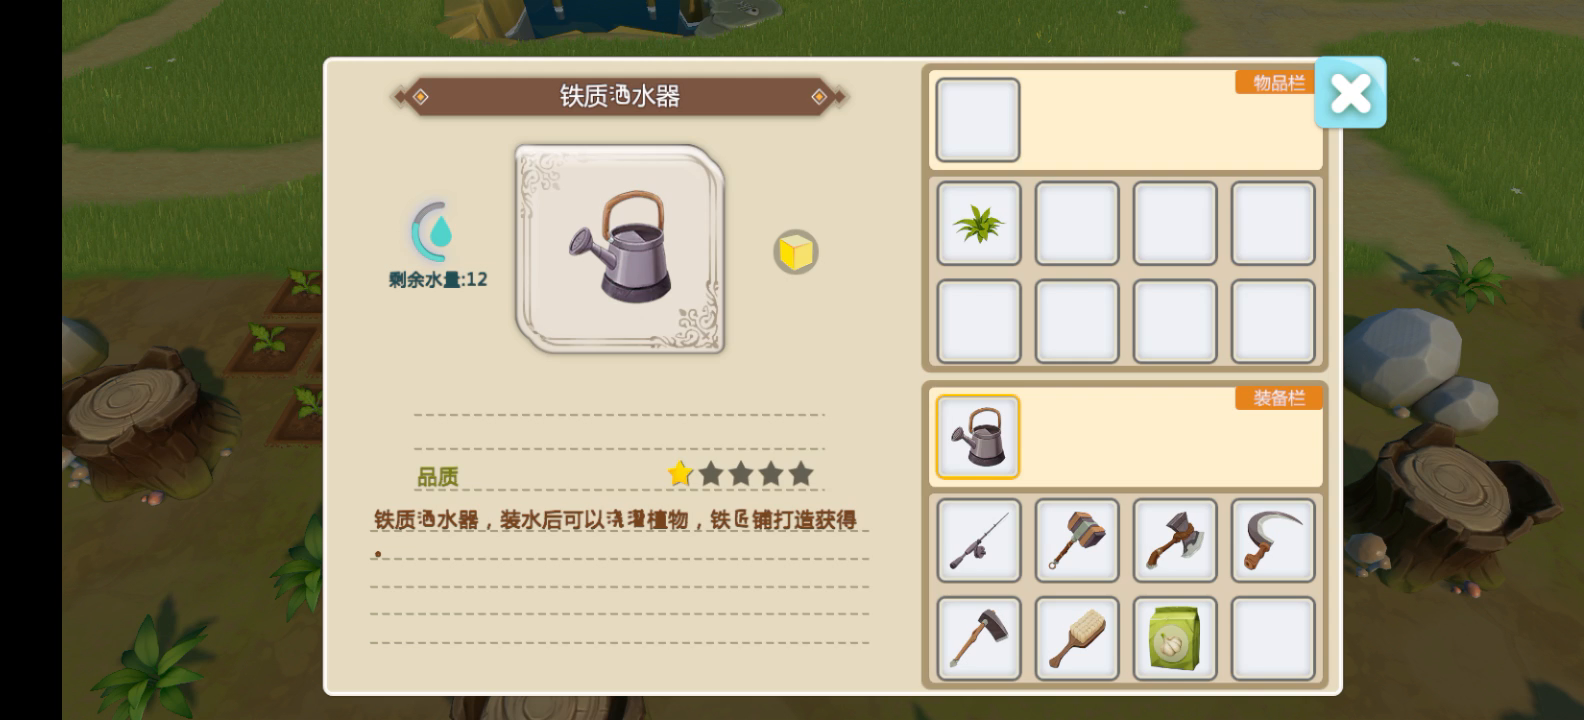Click the large watering can preview image
This screenshot has width=1584, height=720.
click(x=620, y=249)
